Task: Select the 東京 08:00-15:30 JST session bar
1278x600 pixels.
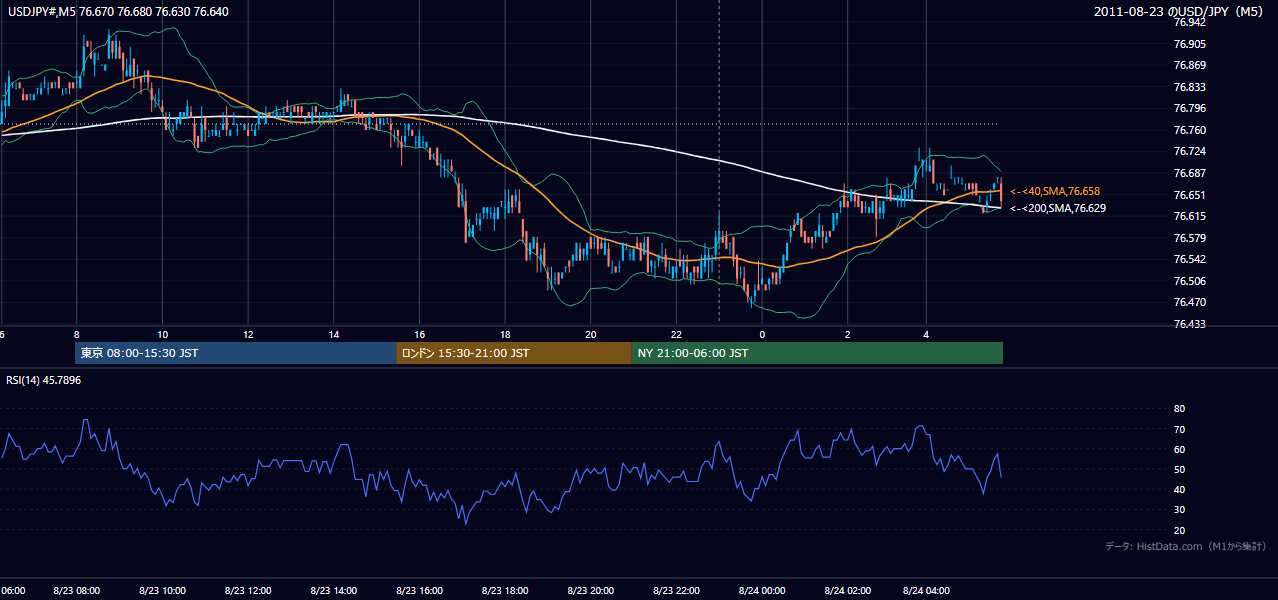Action: 236,353
